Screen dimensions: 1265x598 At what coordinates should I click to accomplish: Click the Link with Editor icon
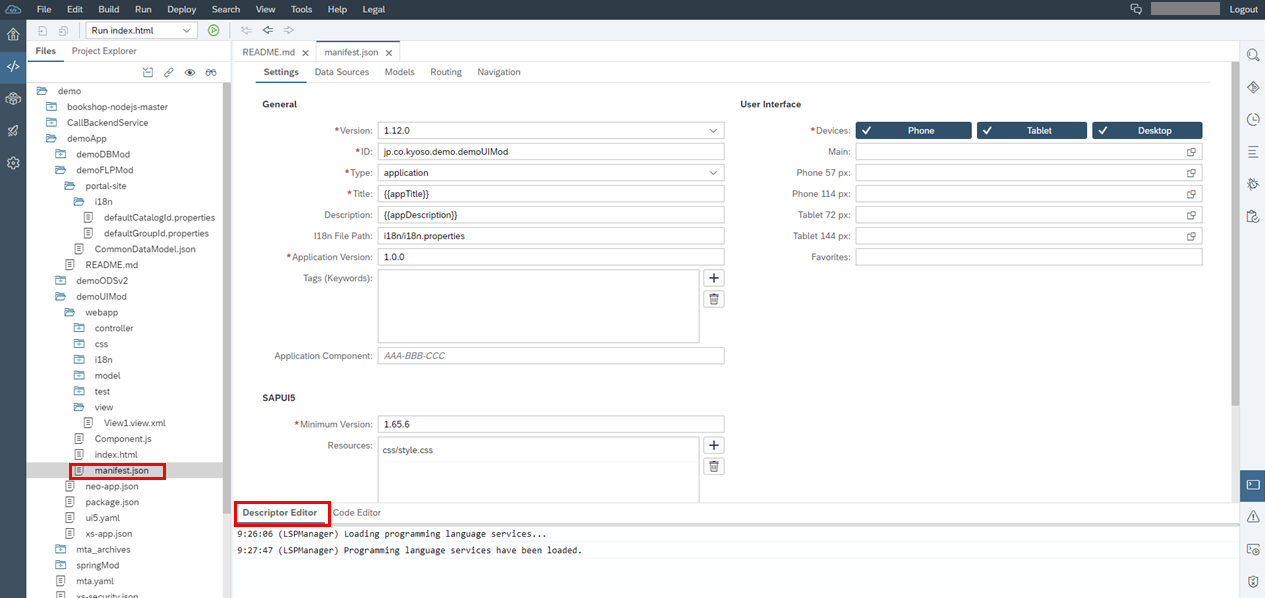pos(169,73)
